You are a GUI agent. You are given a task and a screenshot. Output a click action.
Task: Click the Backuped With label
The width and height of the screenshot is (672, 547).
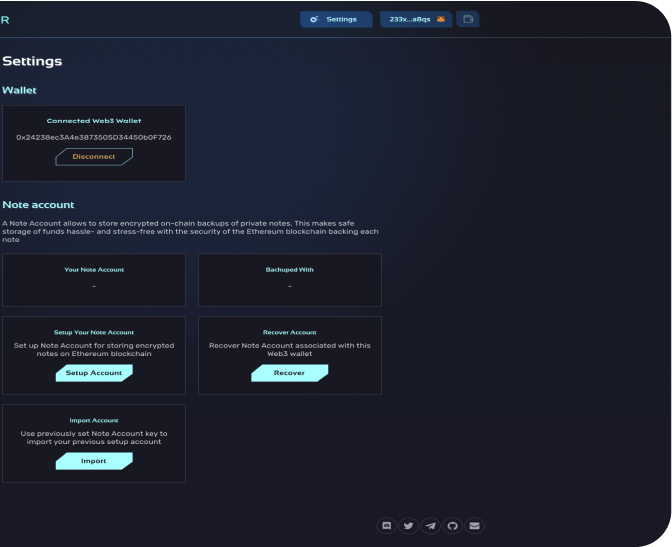pyautogui.click(x=289, y=270)
